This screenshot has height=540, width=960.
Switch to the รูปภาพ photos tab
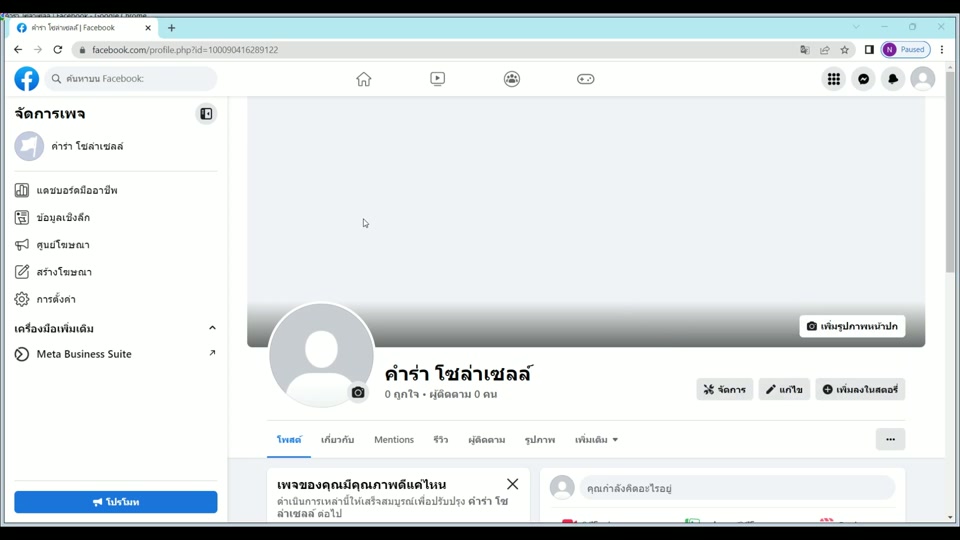(539, 440)
